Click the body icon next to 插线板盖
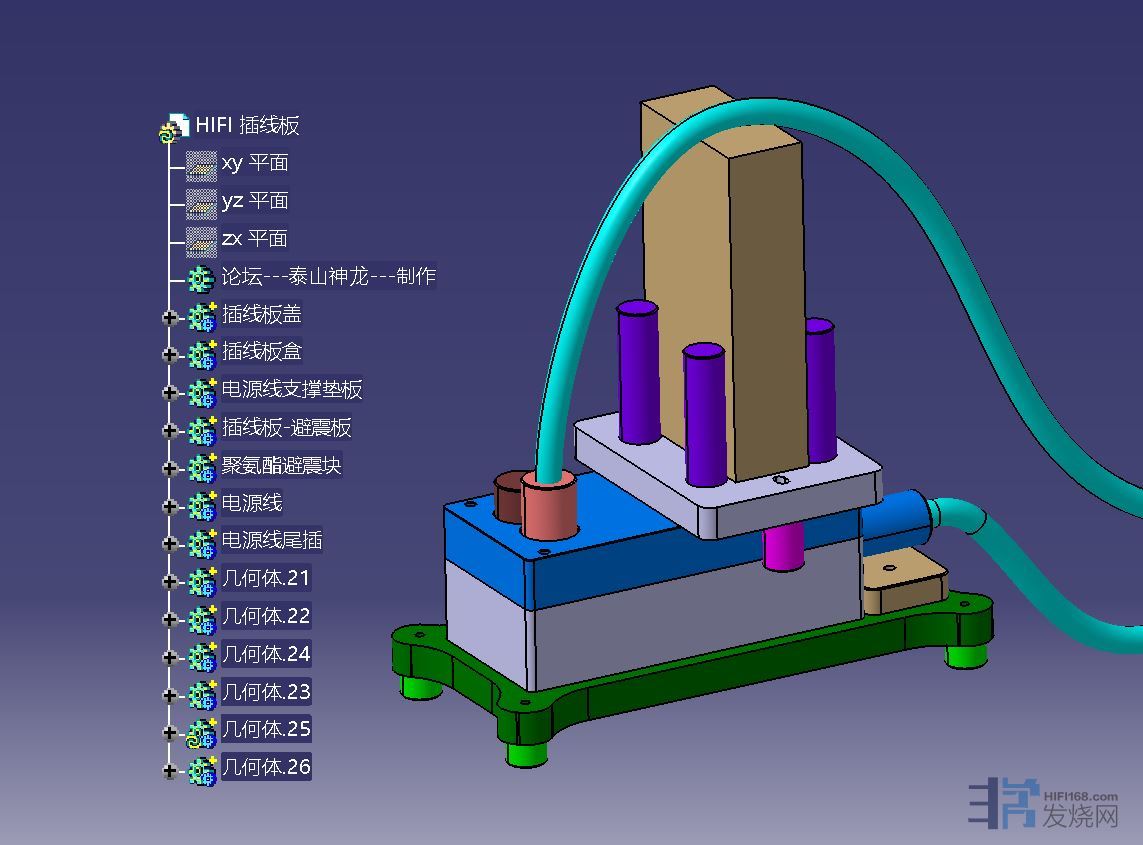 click(x=202, y=316)
